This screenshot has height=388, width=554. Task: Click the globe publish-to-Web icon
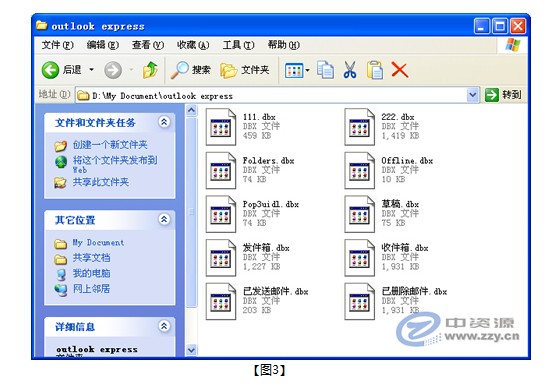[61, 162]
